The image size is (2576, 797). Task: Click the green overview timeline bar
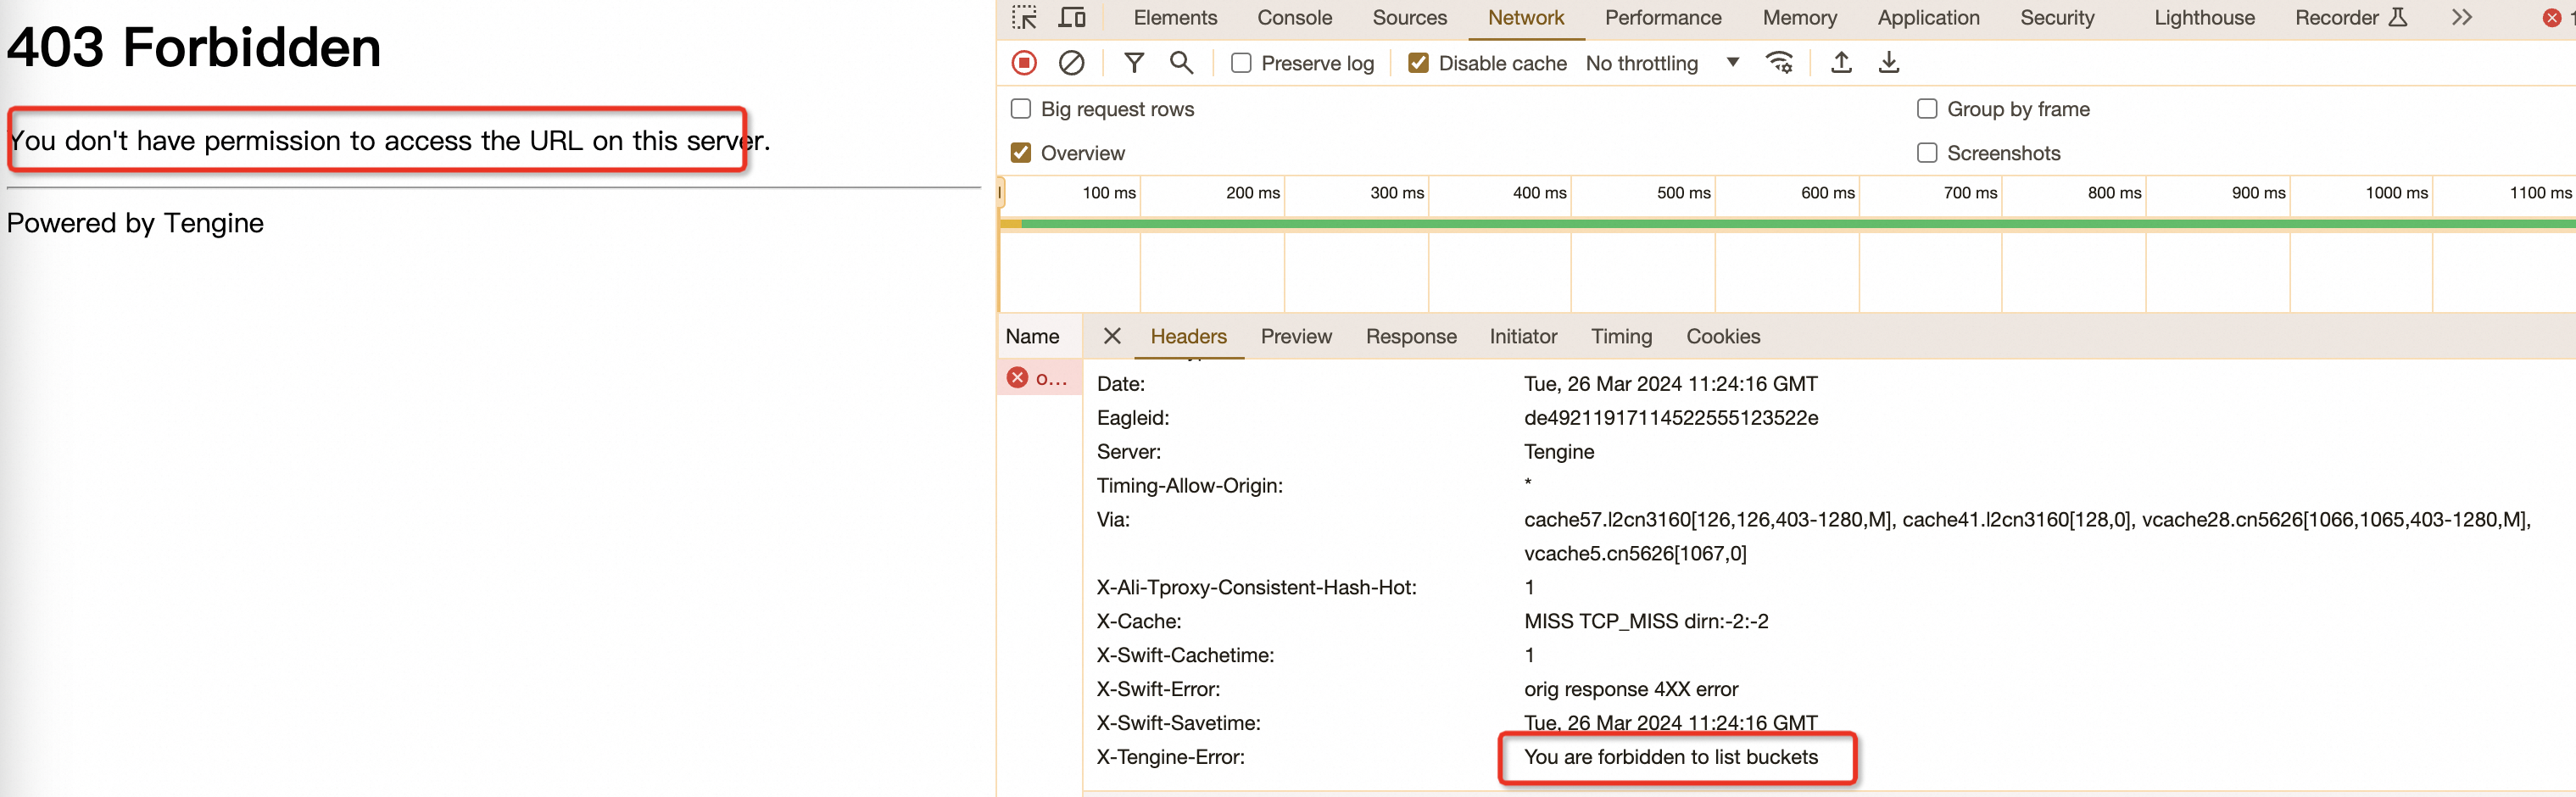pyautogui.click(x=1798, y=224)
